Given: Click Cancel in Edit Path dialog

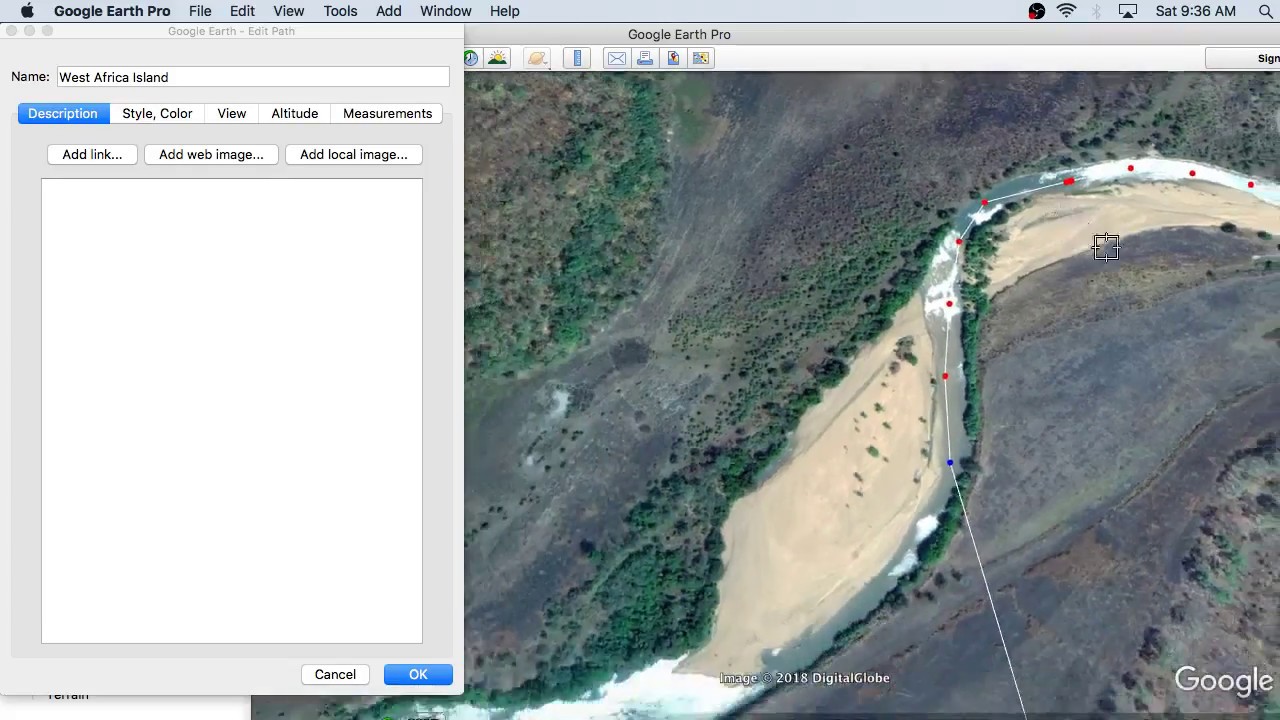Looking at the screenshot, I should point(335,674).
